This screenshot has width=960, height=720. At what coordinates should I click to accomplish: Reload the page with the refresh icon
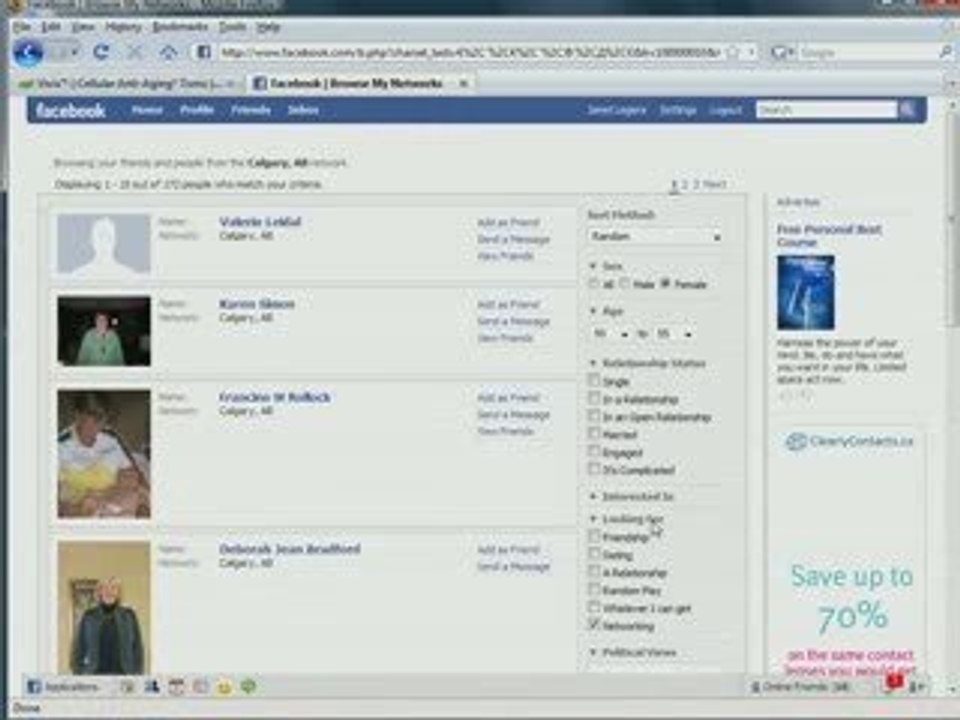click(101, 52)
